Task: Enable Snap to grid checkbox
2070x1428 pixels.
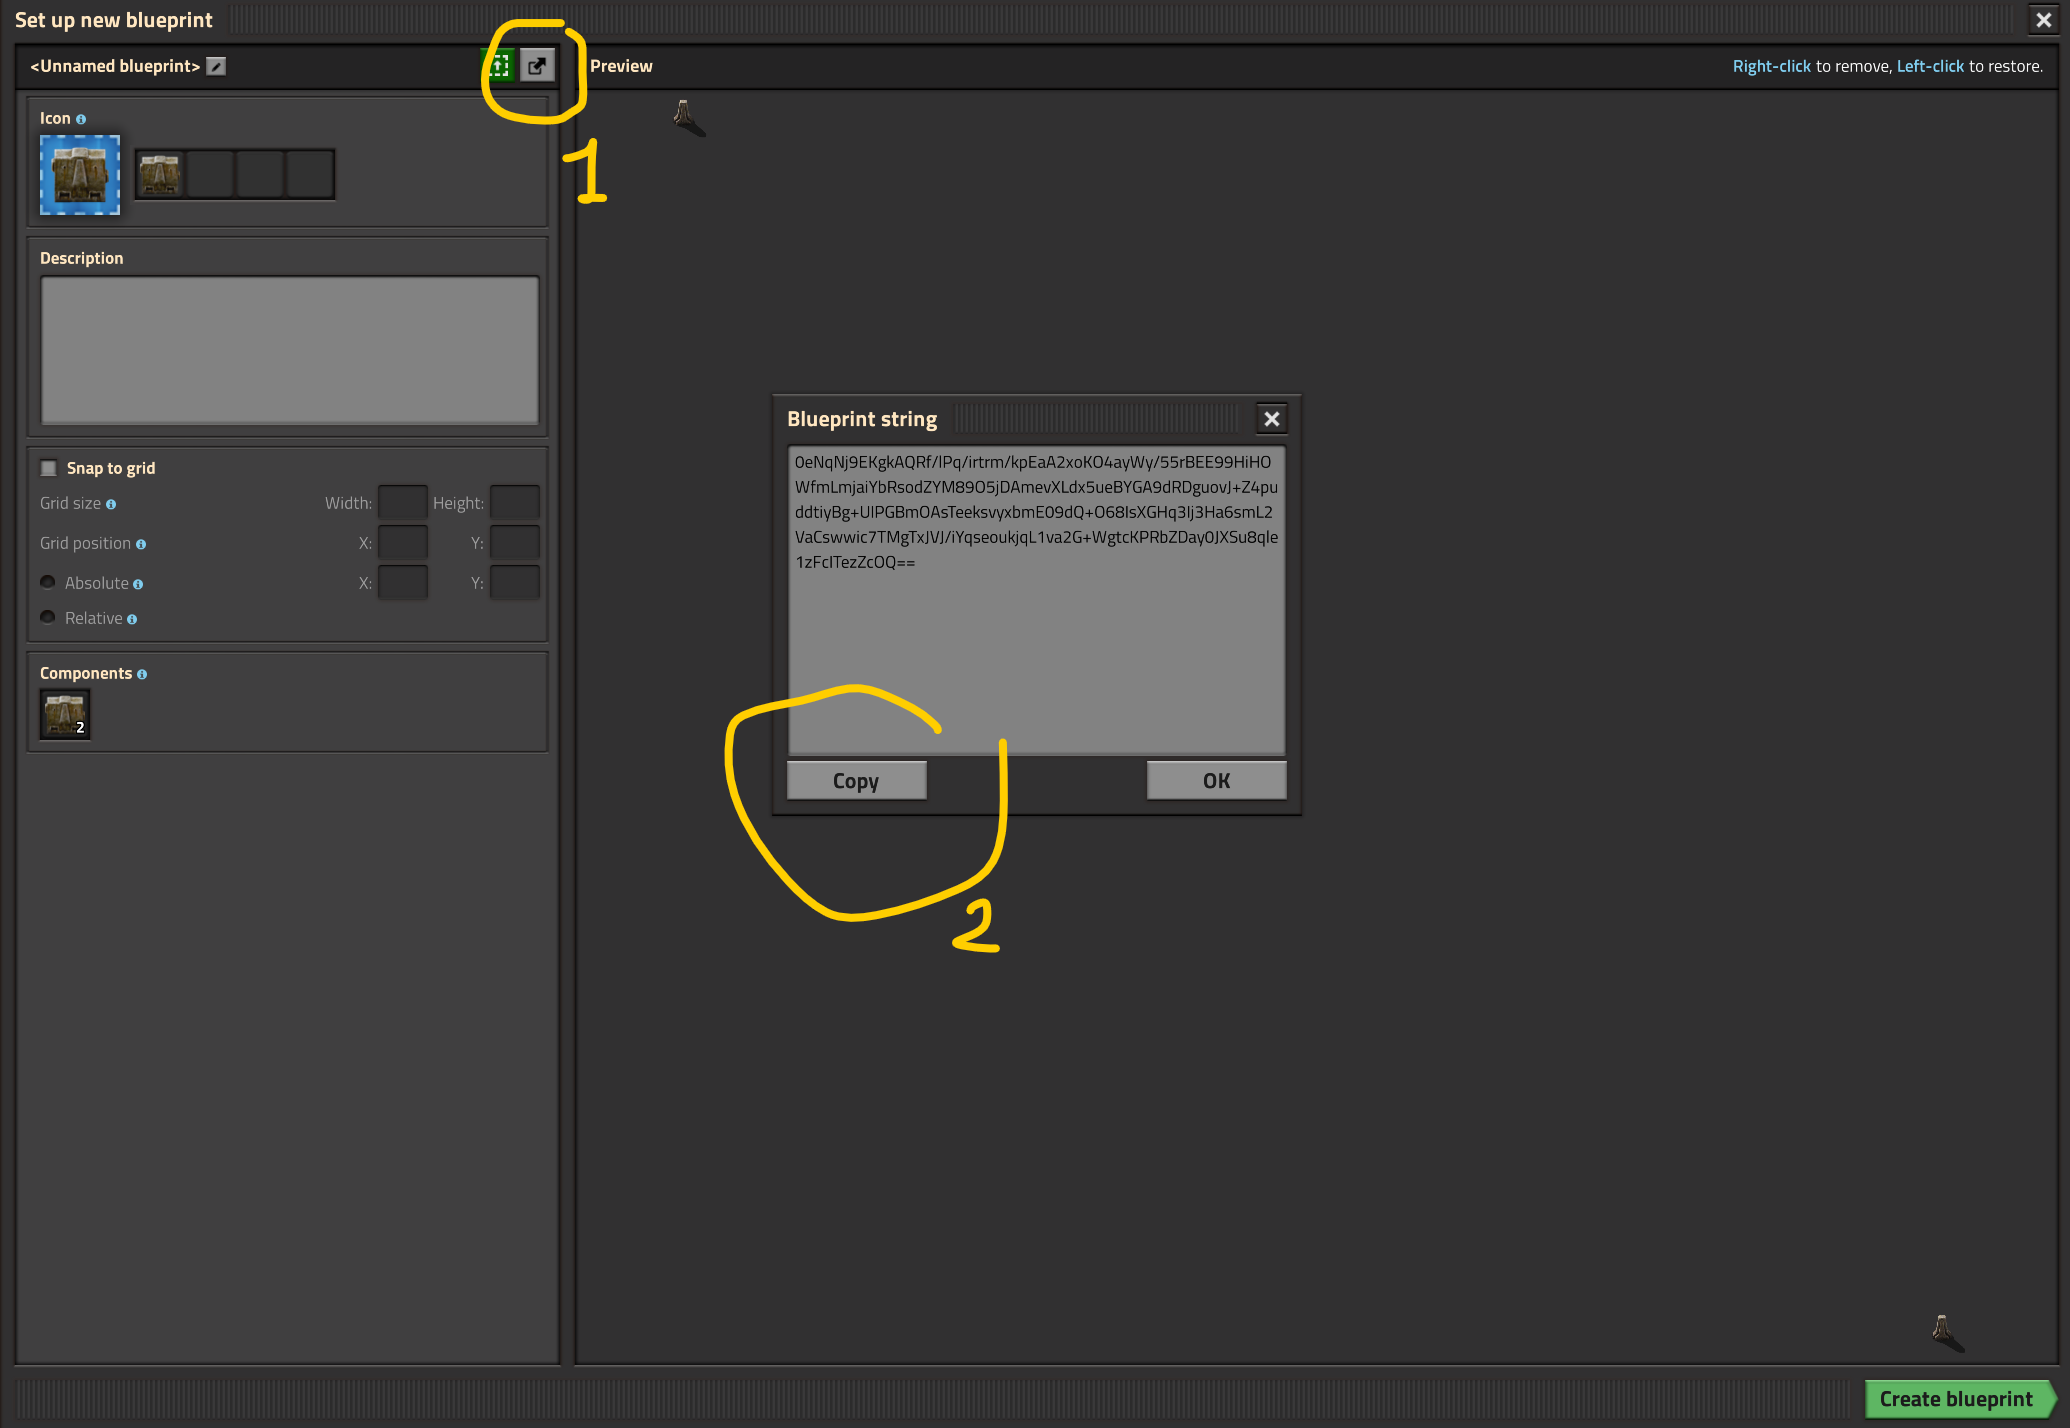Action: (49, 467)
